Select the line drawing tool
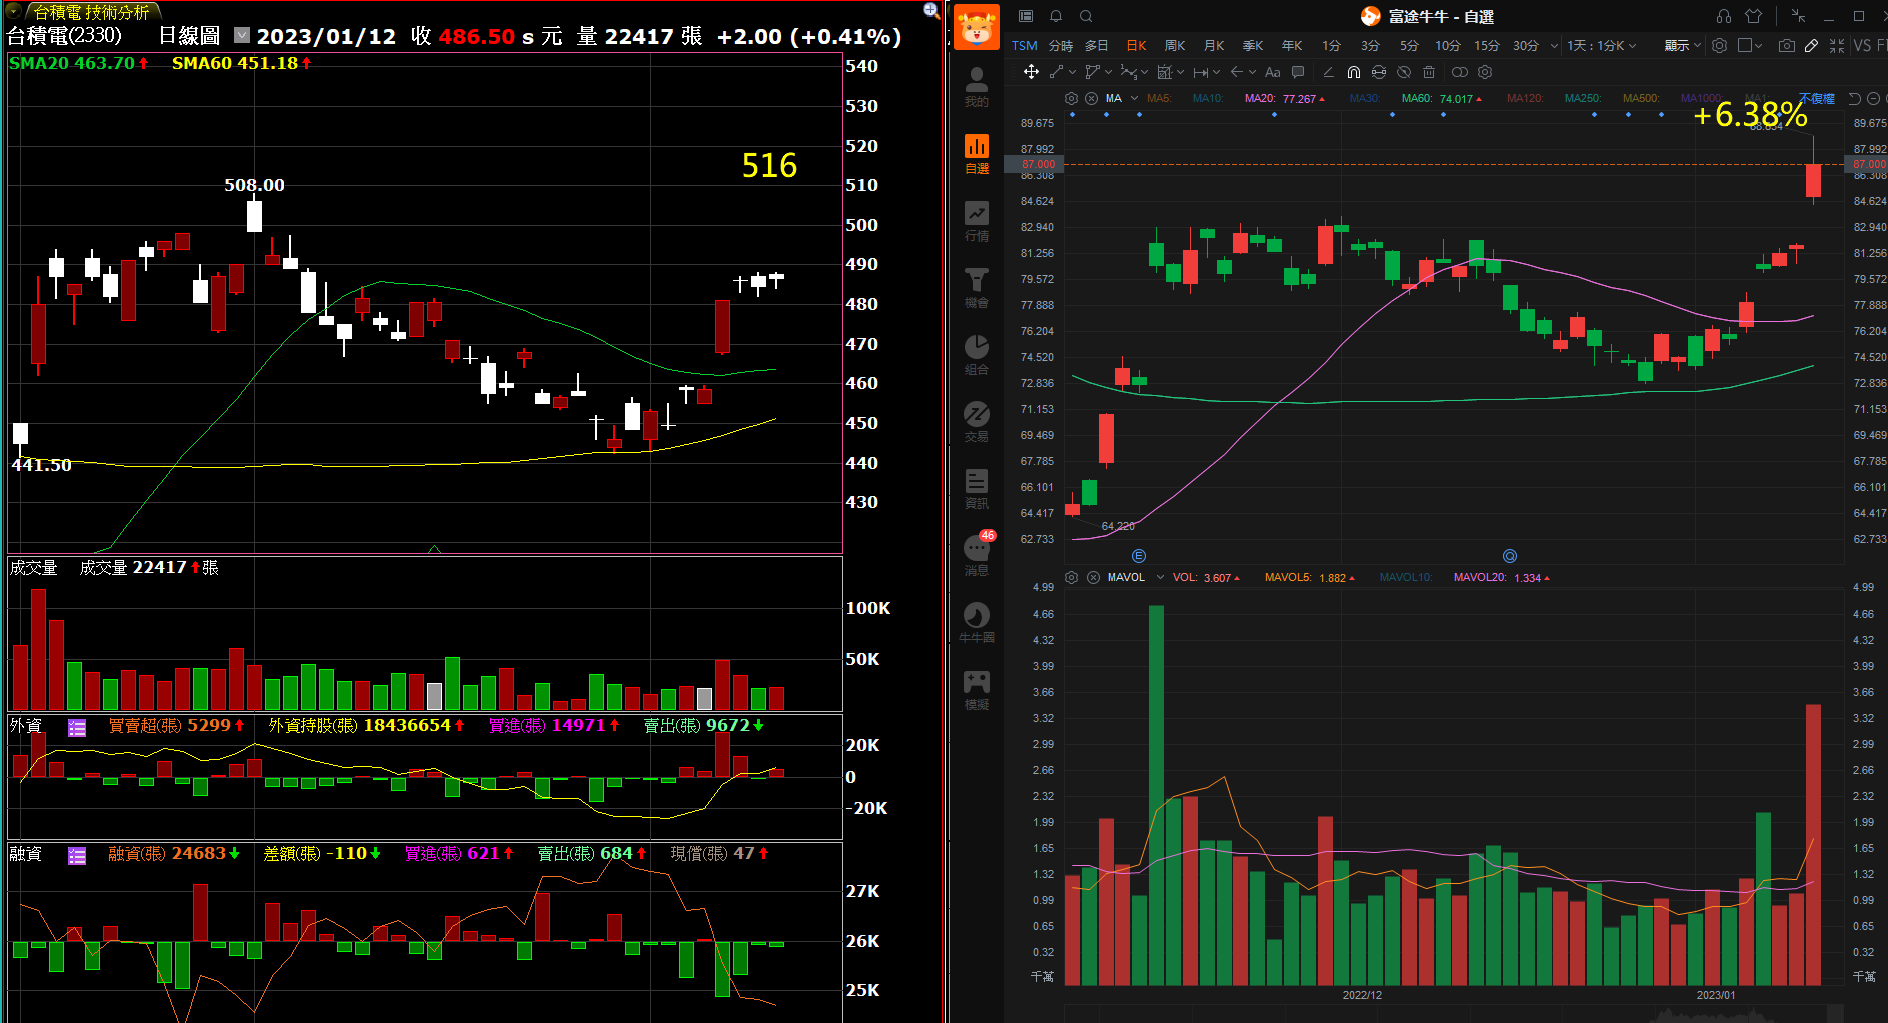 tap(1056, 72)
